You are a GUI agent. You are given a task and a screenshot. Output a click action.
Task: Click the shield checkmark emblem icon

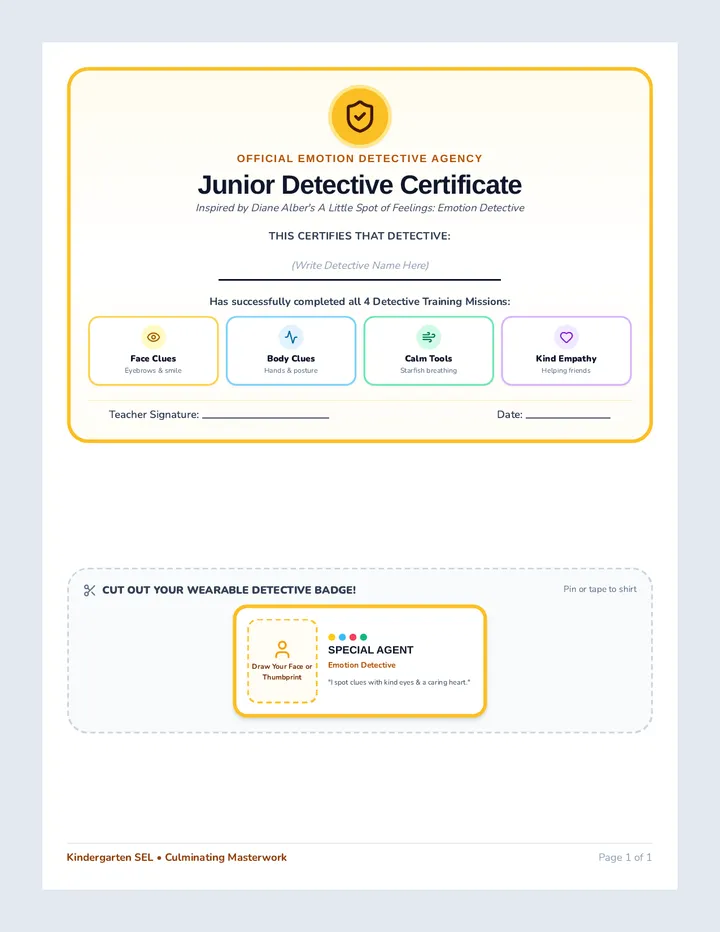[x=360, y=116]
